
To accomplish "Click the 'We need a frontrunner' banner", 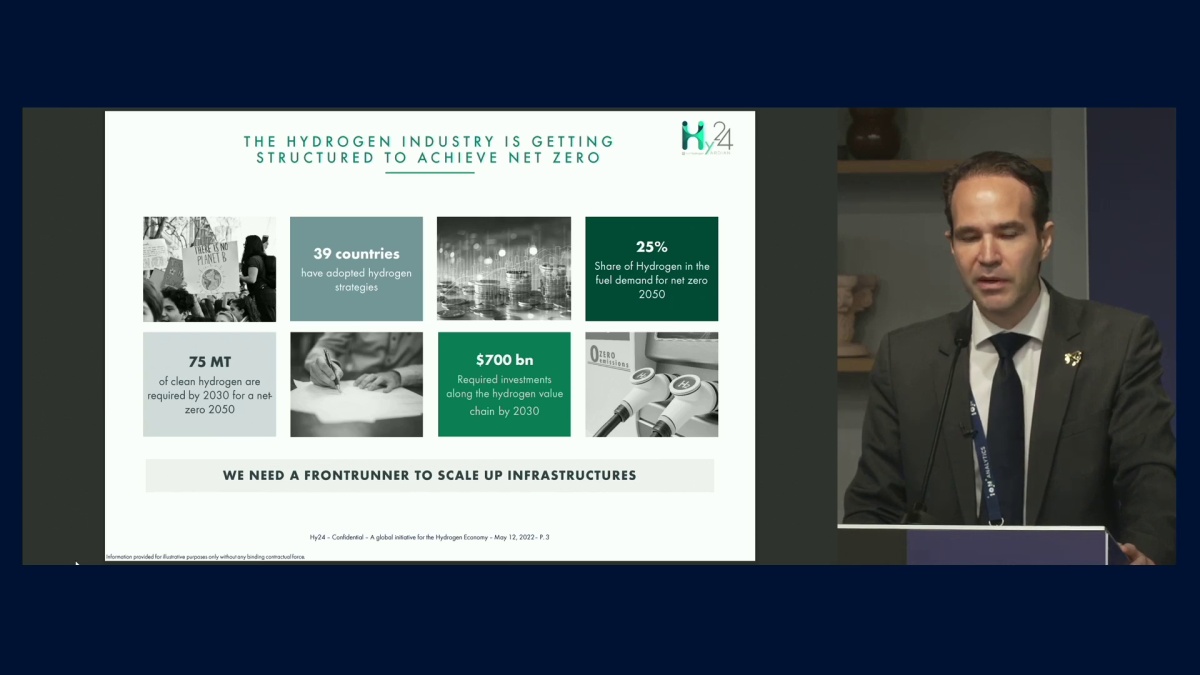I will click(430, 476).
